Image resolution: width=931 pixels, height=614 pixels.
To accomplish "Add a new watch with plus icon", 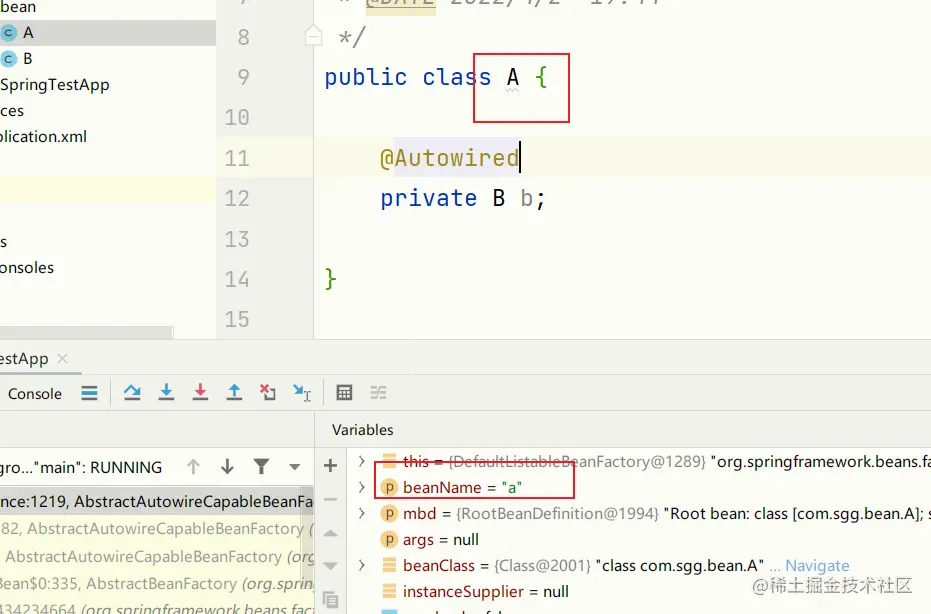I will (331, 466).
